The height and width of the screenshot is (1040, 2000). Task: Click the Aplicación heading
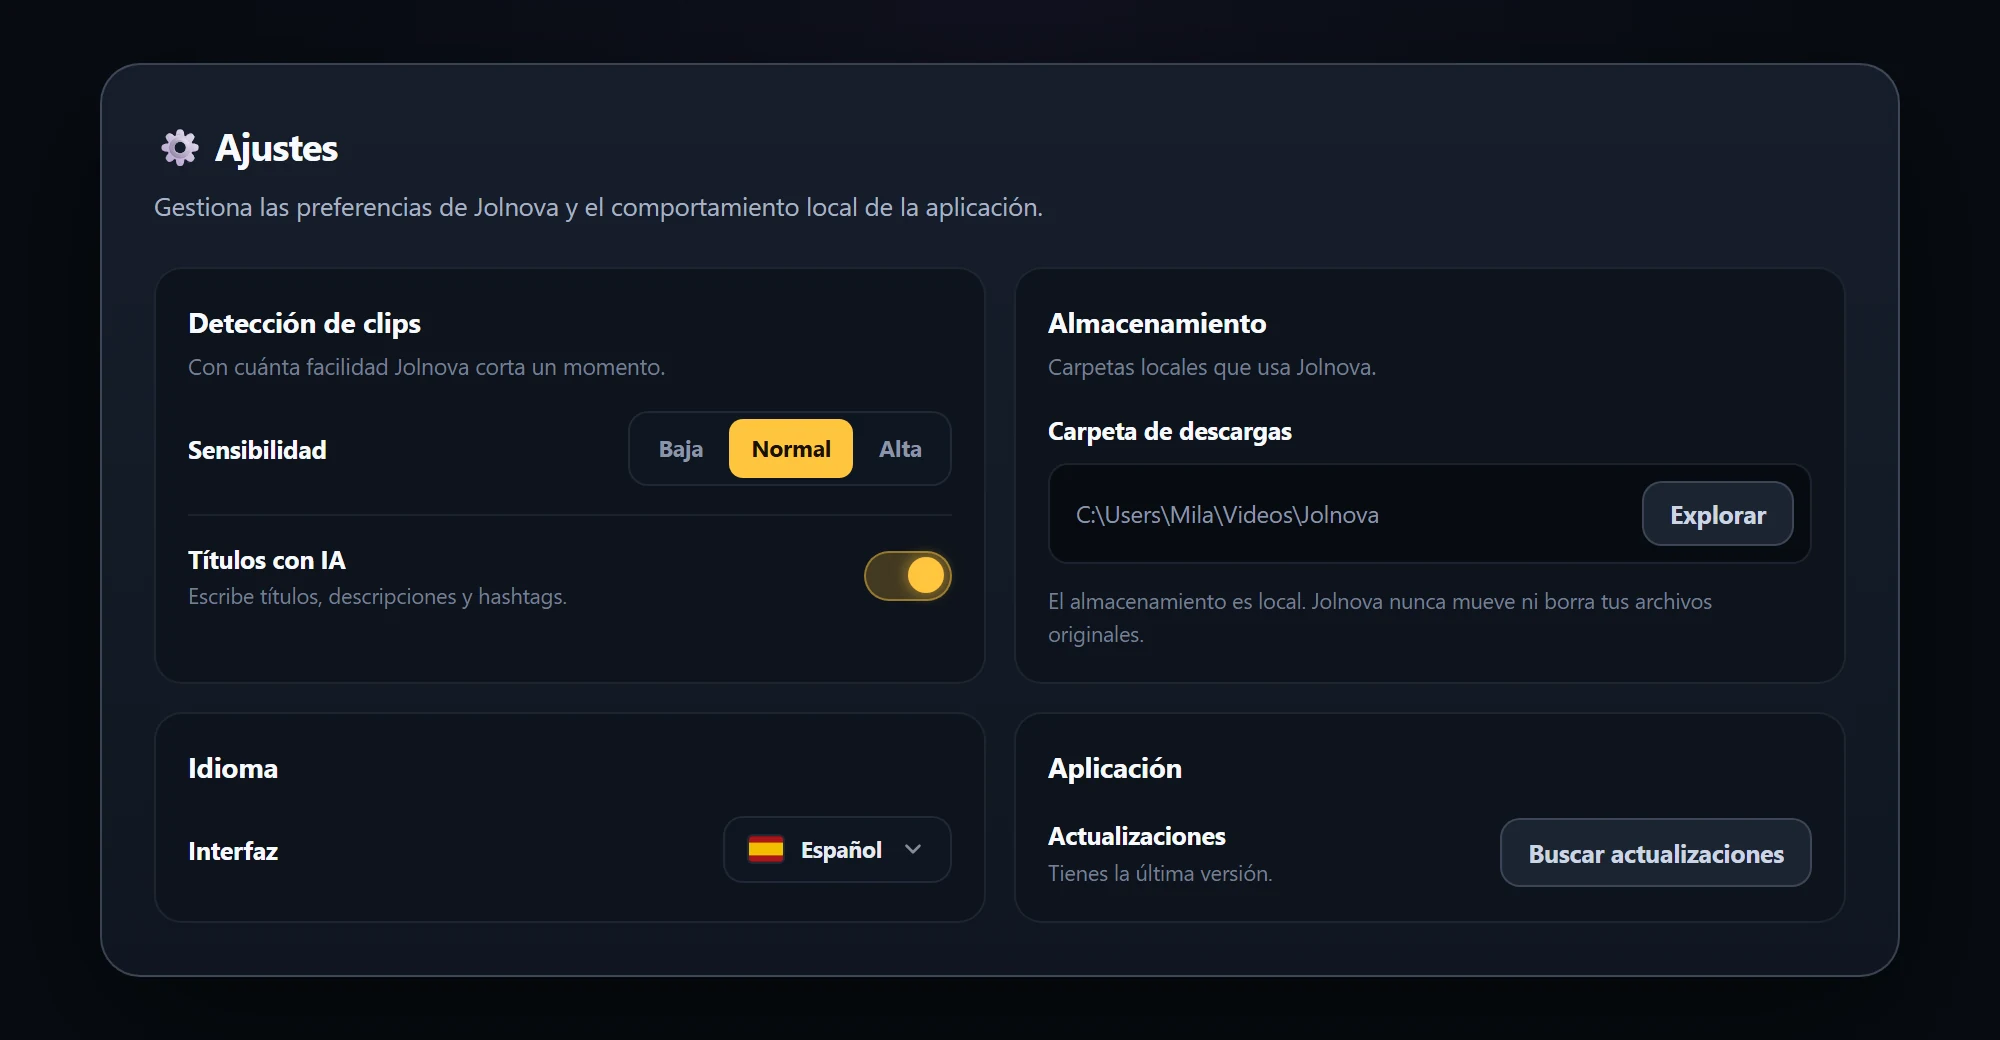click(1115, 768)
